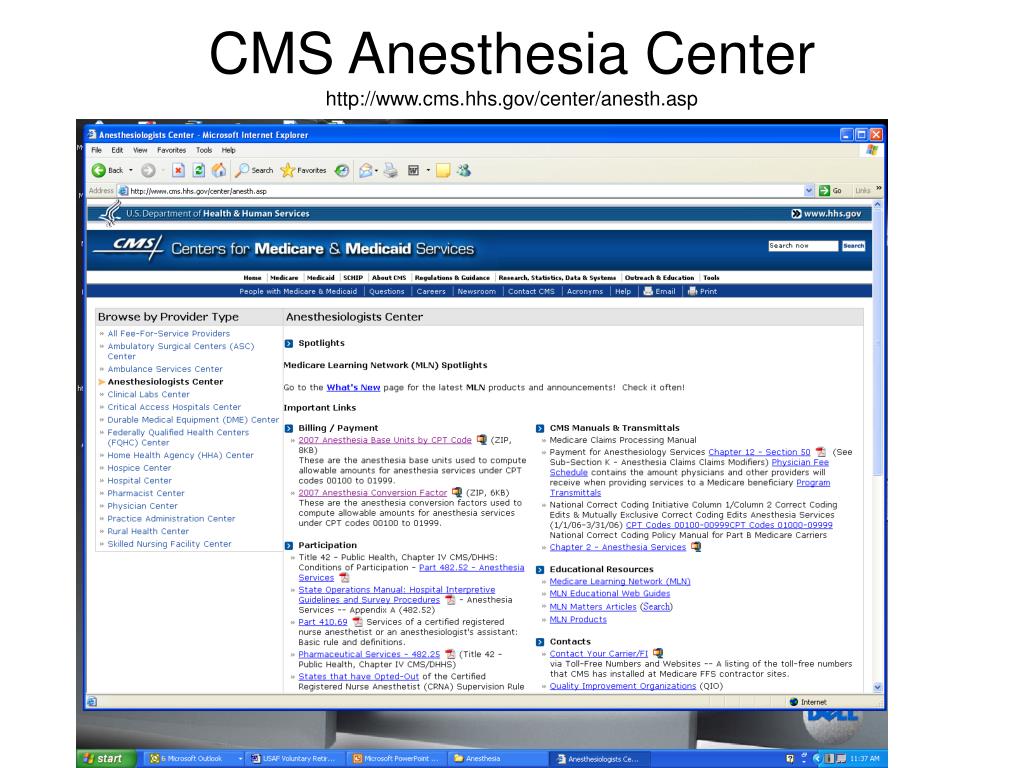Click the What's New link
The width and height of the screenshot is (1024, 768).
pos(353,387)
